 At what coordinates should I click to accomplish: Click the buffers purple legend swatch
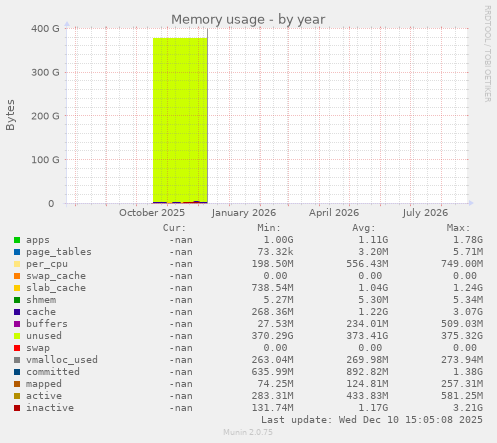(17, 324)
